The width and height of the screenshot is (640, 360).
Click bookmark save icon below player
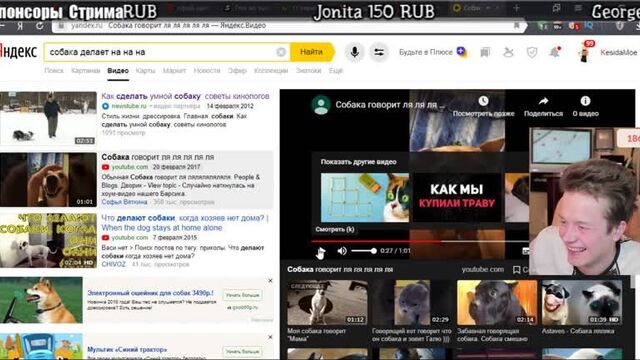click(516, 270)
